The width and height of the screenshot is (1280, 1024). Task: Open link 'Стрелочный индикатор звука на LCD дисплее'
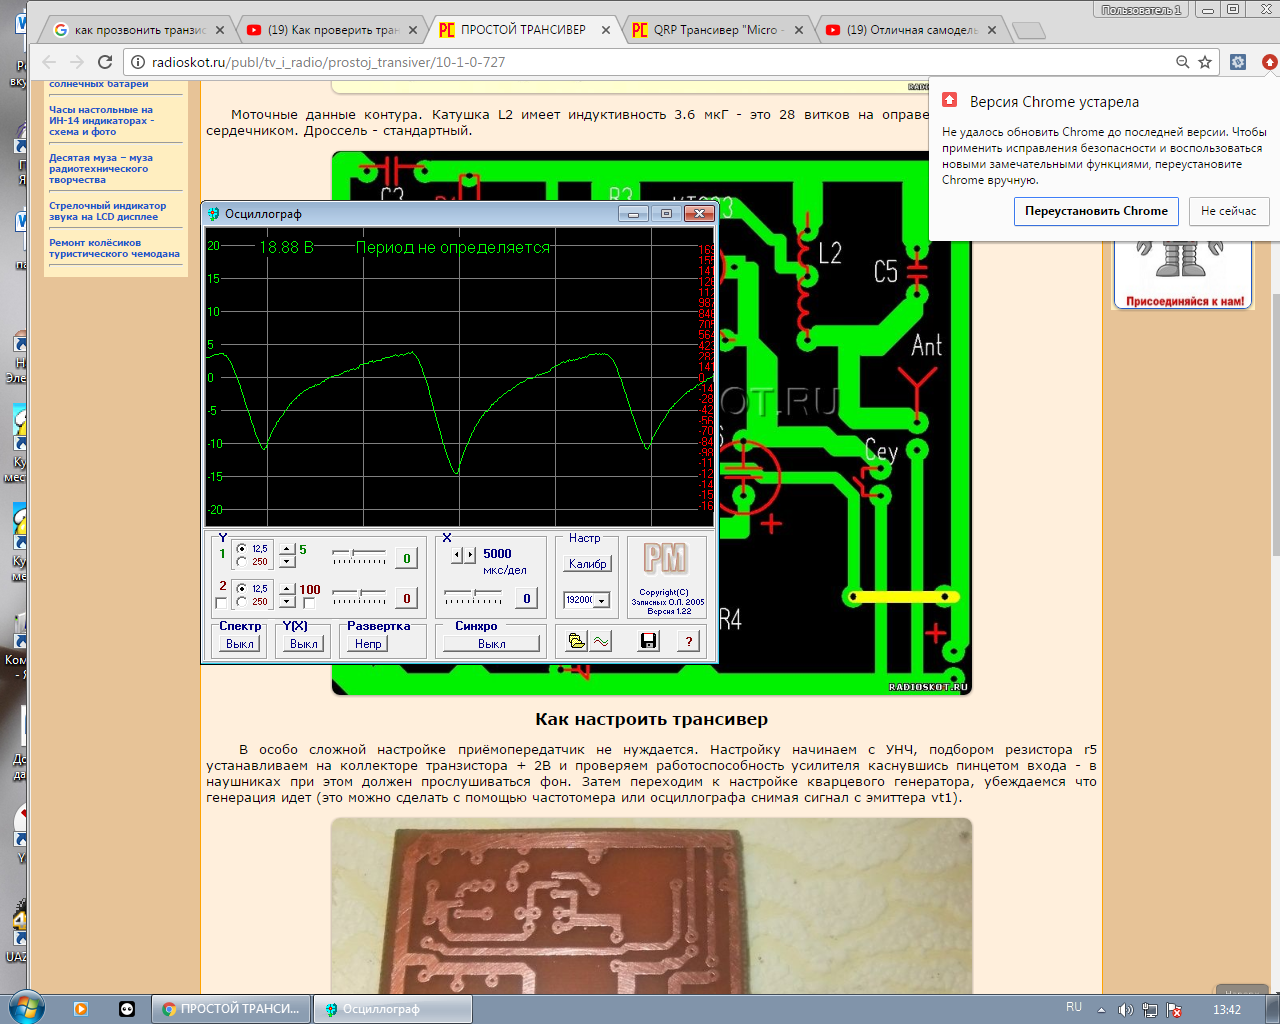pos(107,211)
